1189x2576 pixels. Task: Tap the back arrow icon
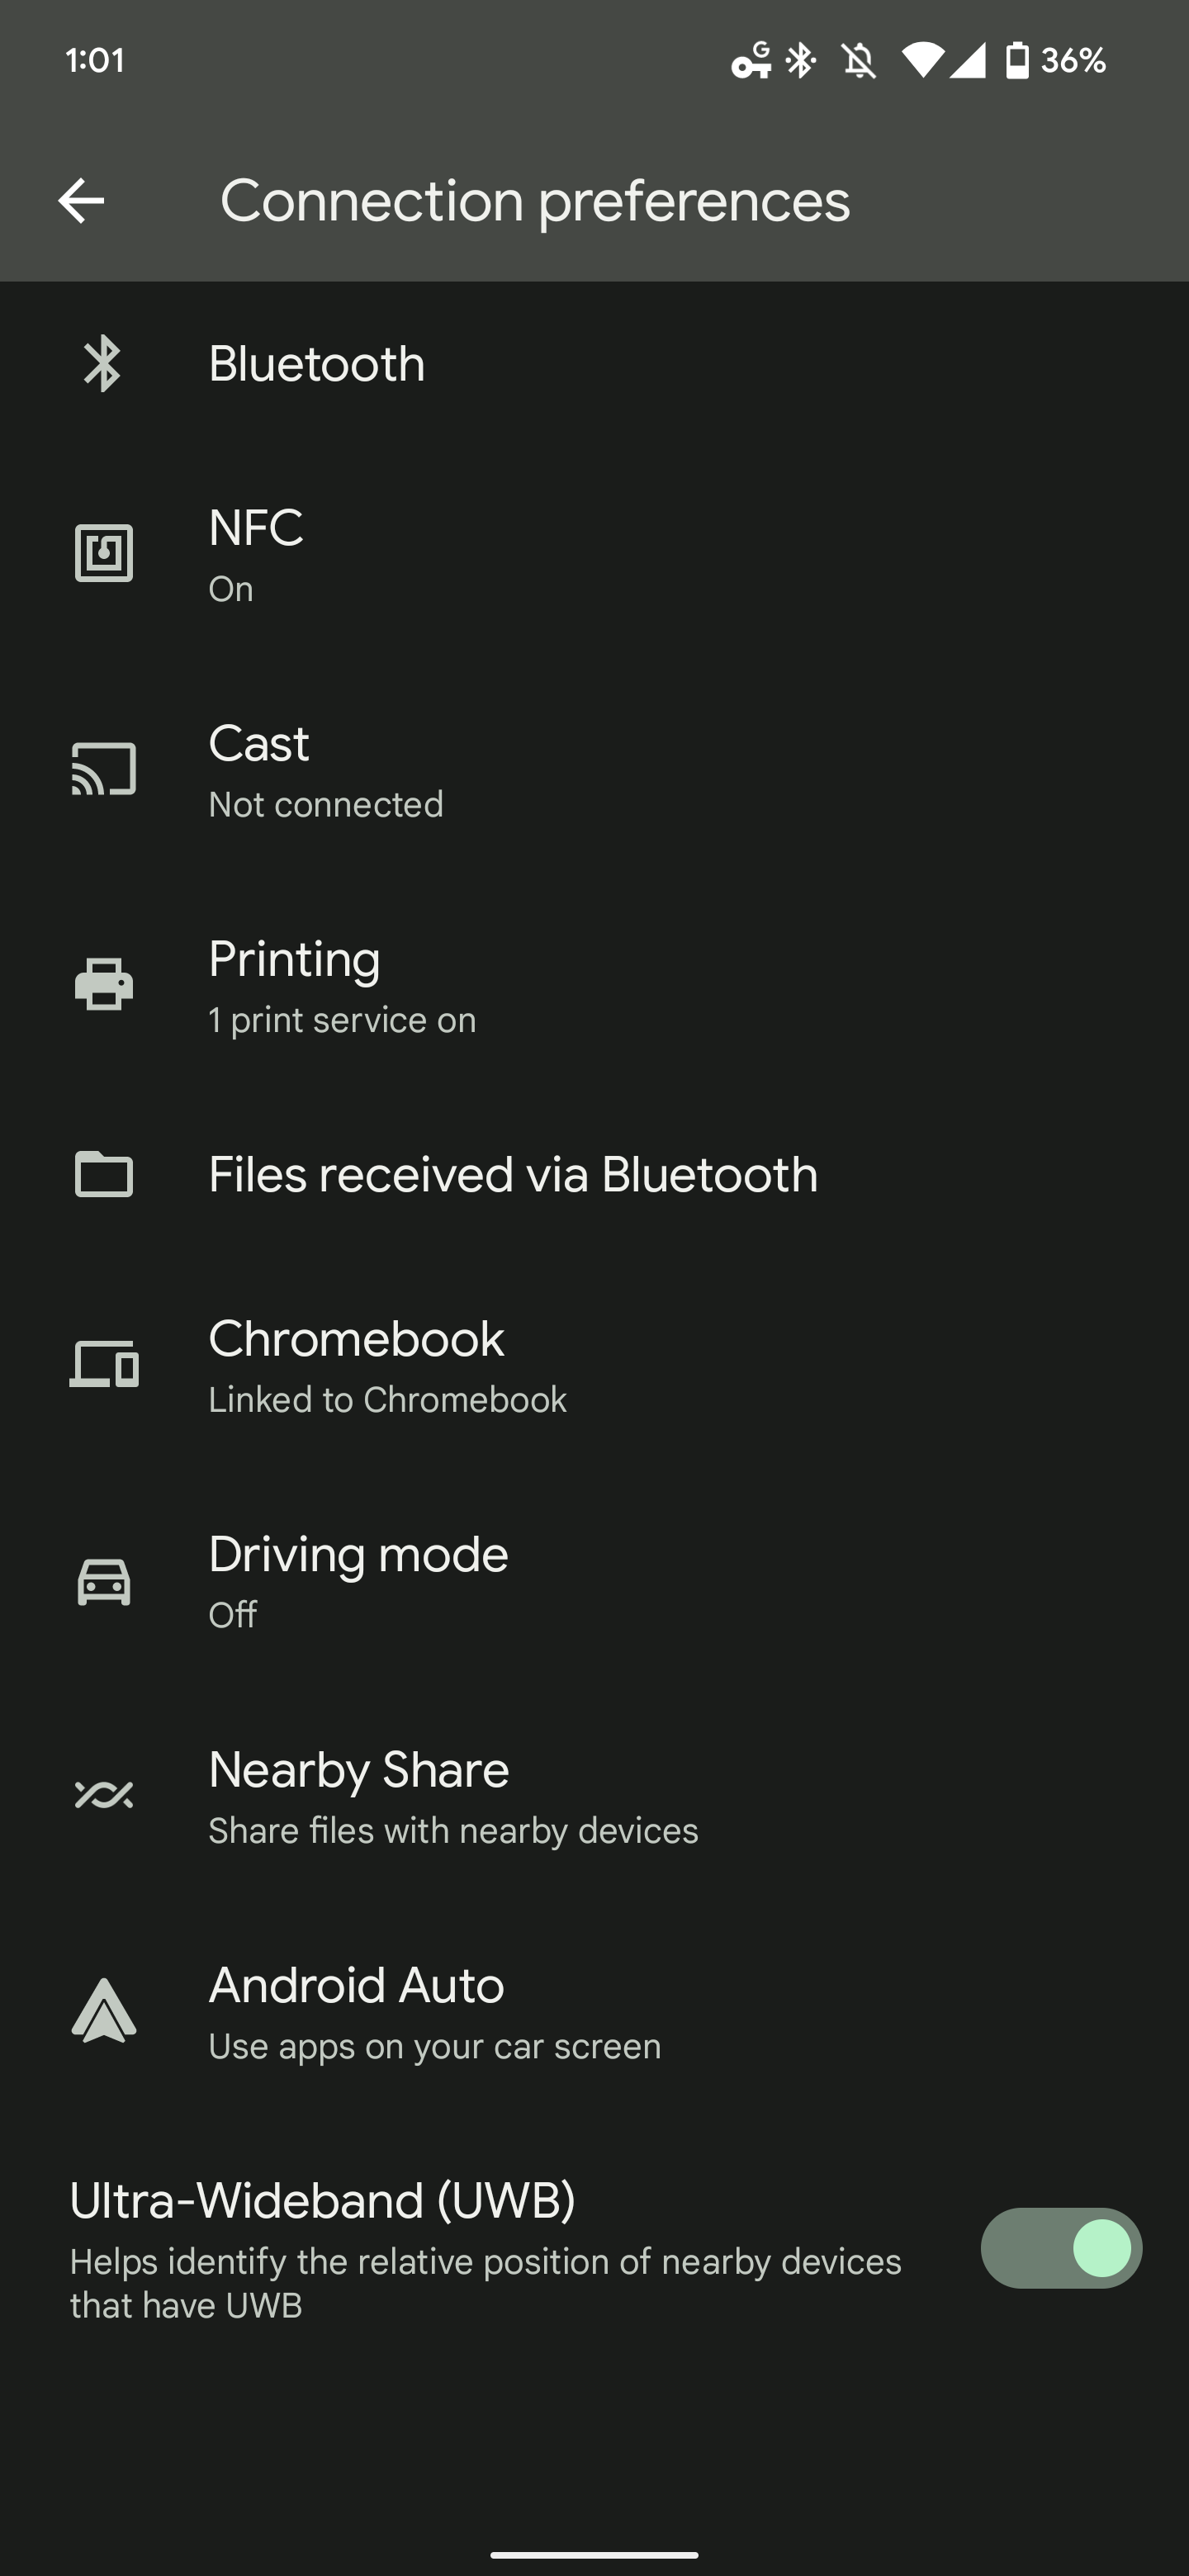point(81,201)
